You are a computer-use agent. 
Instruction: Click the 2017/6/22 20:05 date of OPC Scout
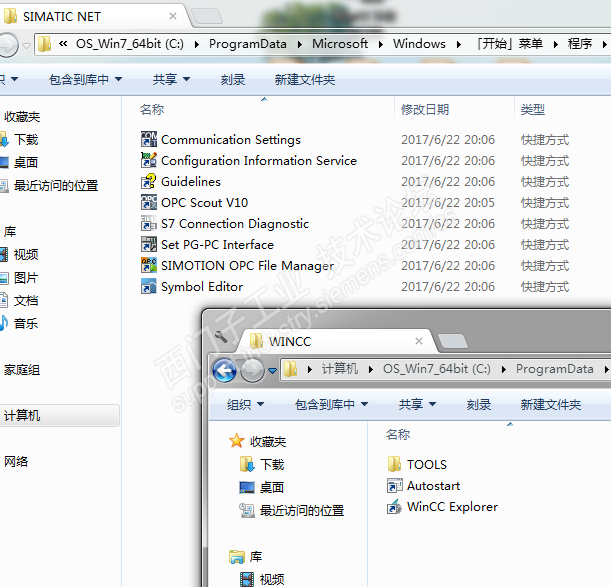click(x=448, y=203)
